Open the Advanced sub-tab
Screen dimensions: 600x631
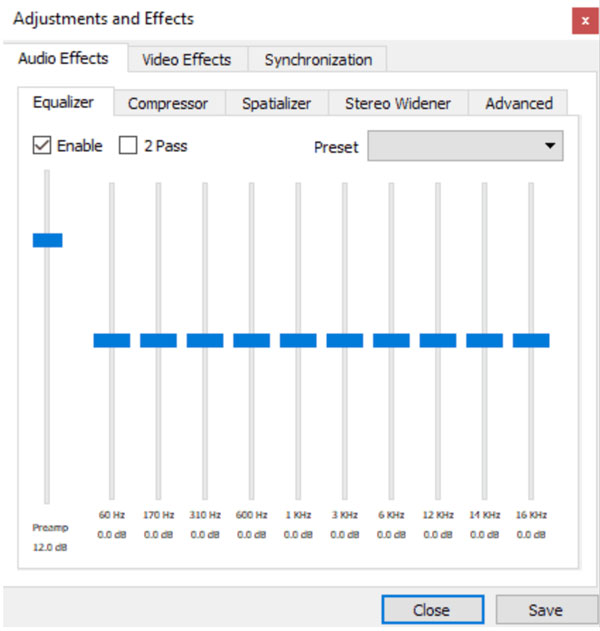[x=519, y=103]
